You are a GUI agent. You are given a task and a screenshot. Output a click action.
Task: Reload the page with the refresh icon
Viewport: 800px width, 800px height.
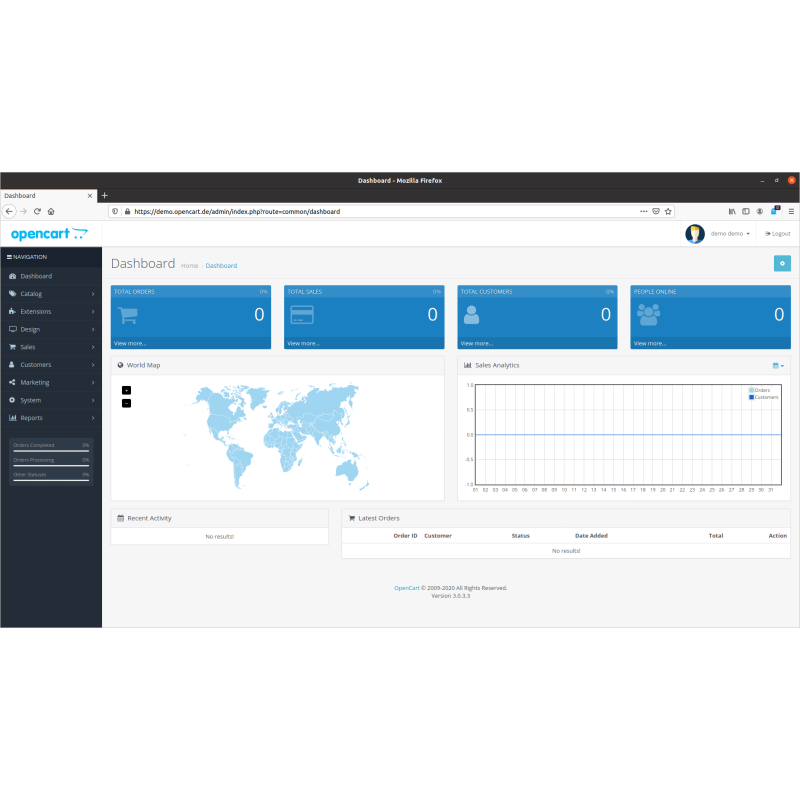pos(37,212)
